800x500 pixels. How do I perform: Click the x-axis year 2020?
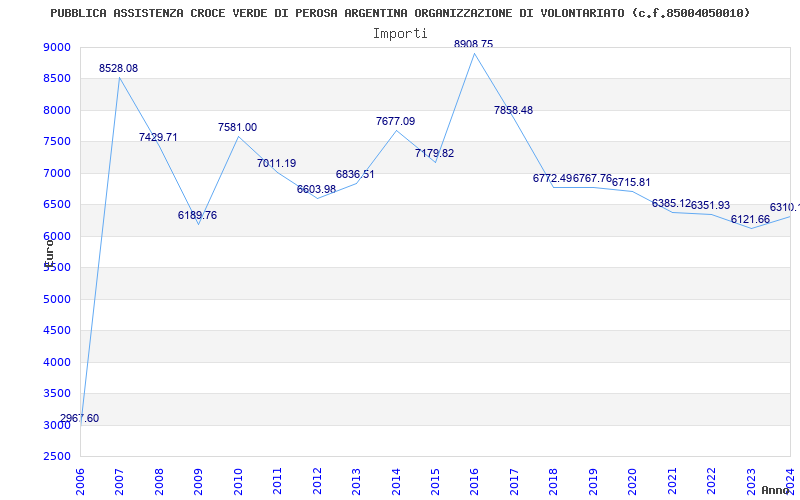[x=633, y=481]
